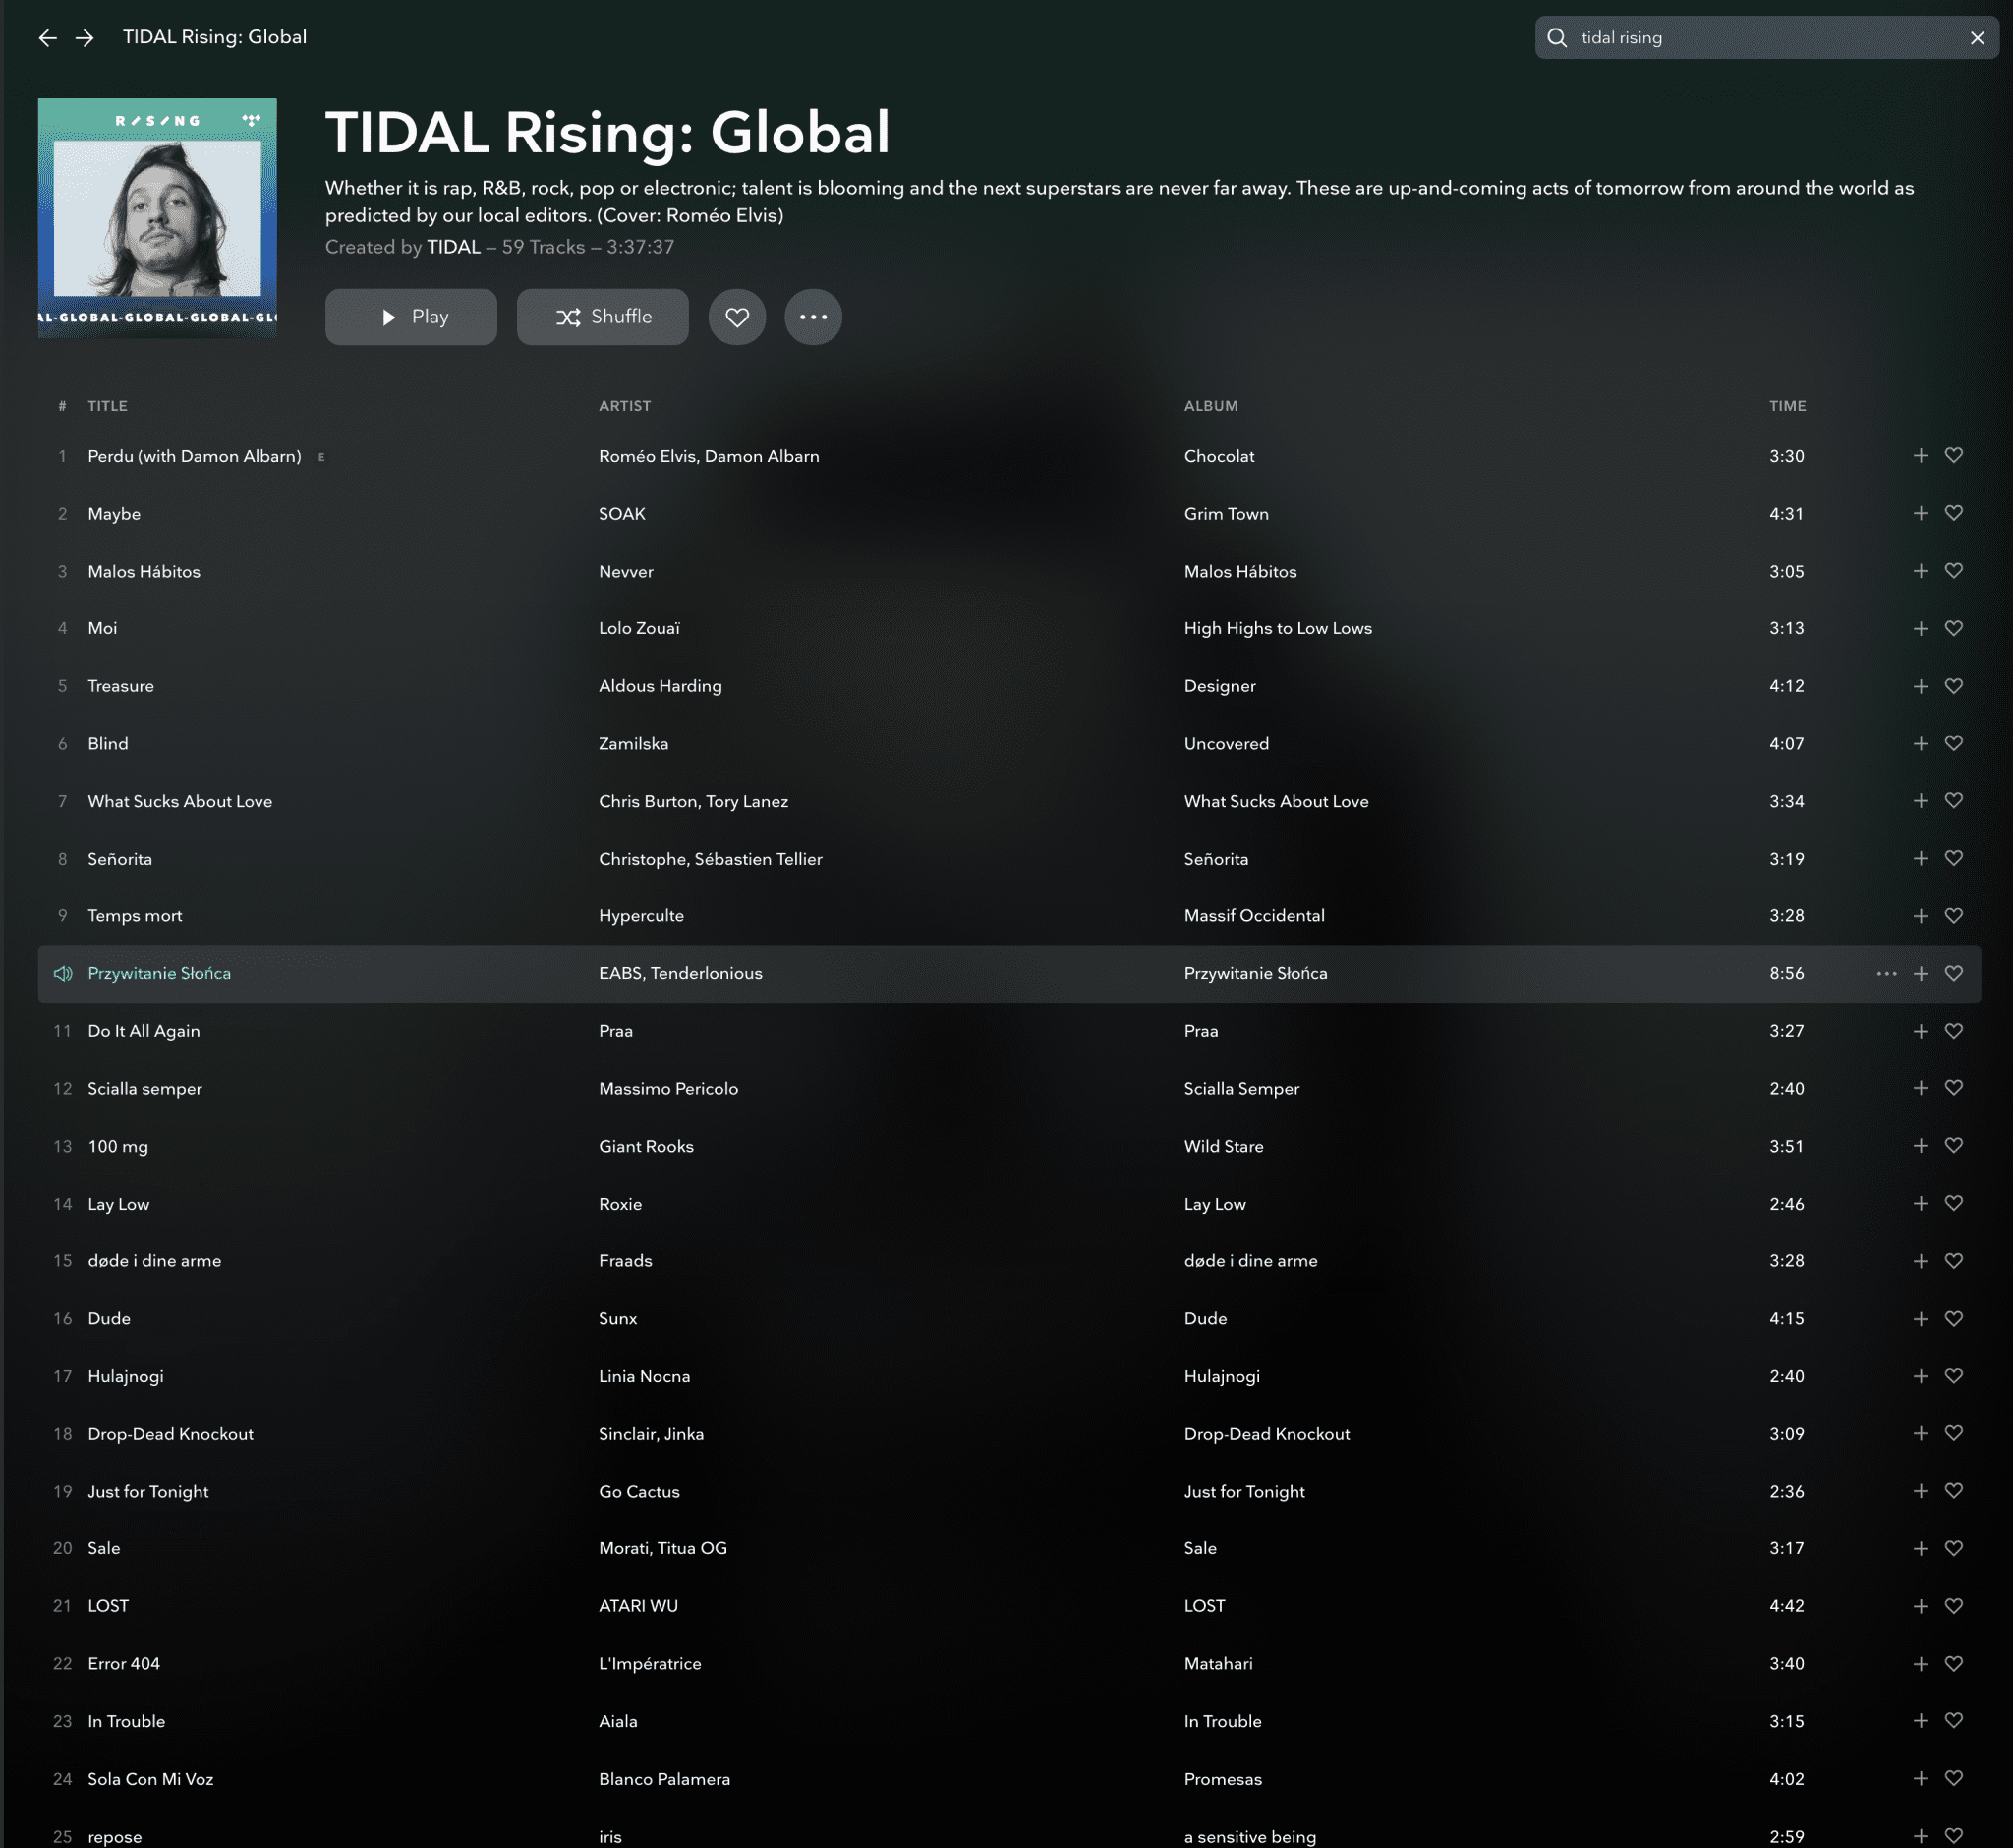The image size is (2013, 1848).
Task: Toggle favorite on Treasure track
Action: [x=1953, y=686]
